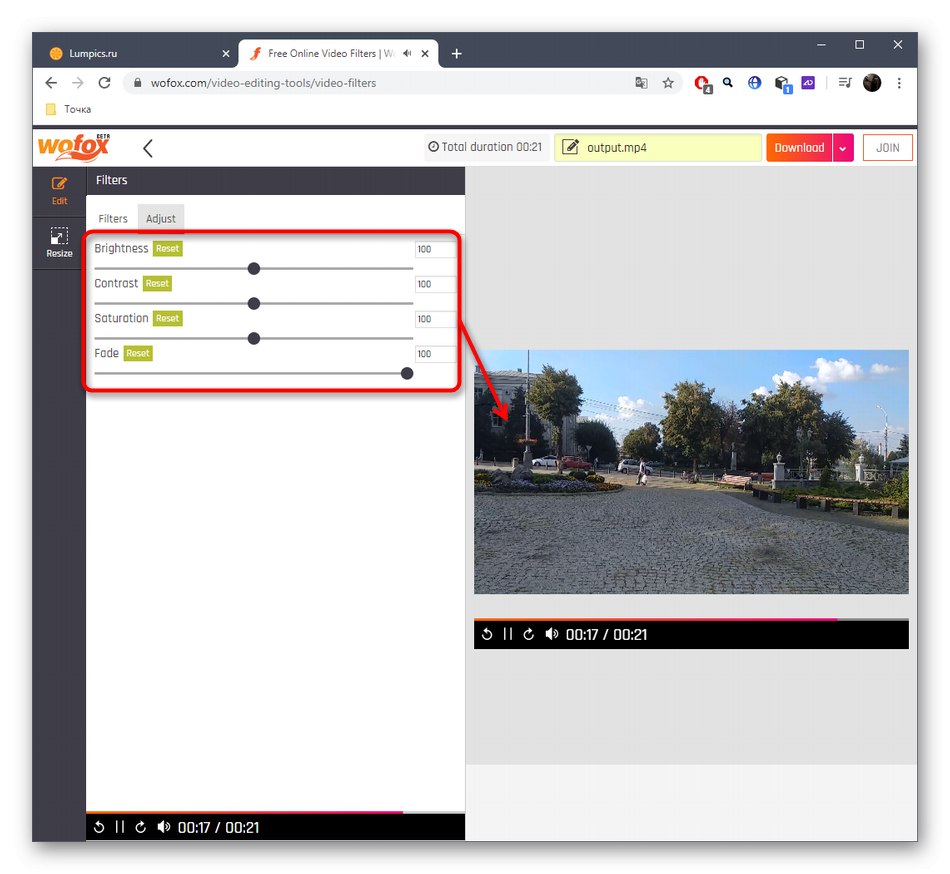
Task: Click the Fade value field
Action: 434,354
